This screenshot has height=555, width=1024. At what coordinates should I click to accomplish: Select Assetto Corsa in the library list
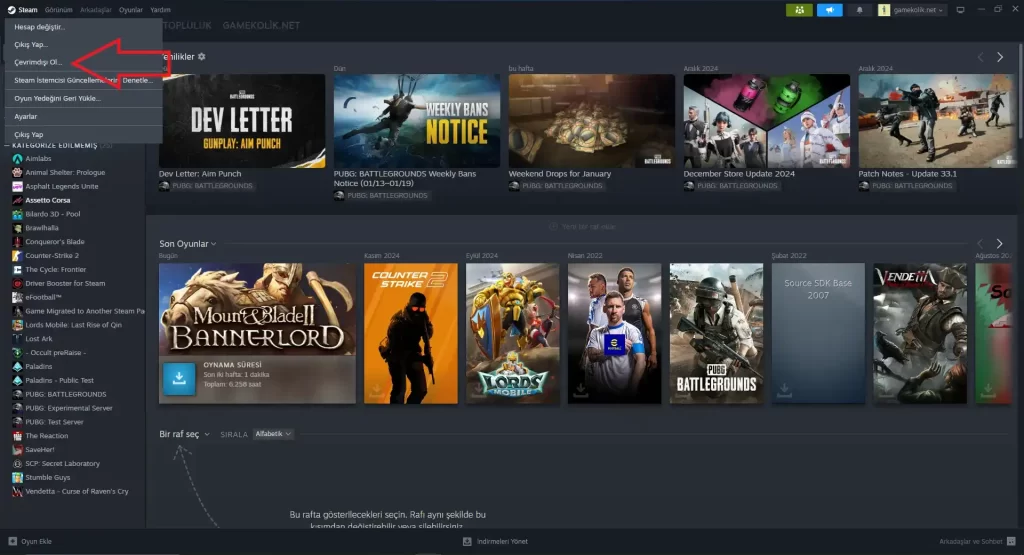(47, 200)
